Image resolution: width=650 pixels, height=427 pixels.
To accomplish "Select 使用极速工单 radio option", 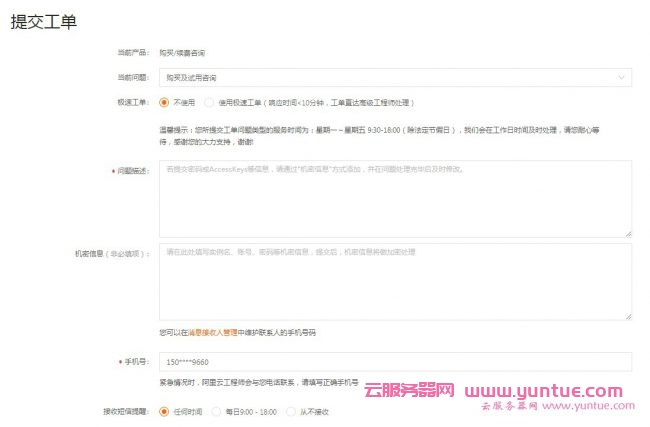I will [x=209, y=102].
